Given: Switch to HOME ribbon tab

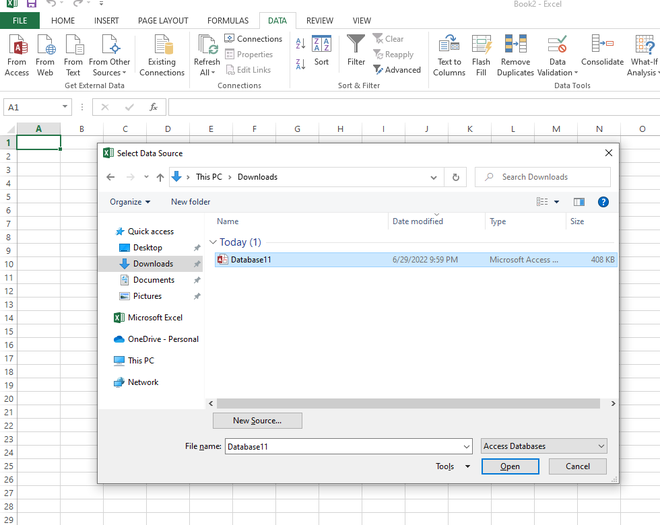Looking at the screenshot, I should pyautogui.click(x=63, y=21).
